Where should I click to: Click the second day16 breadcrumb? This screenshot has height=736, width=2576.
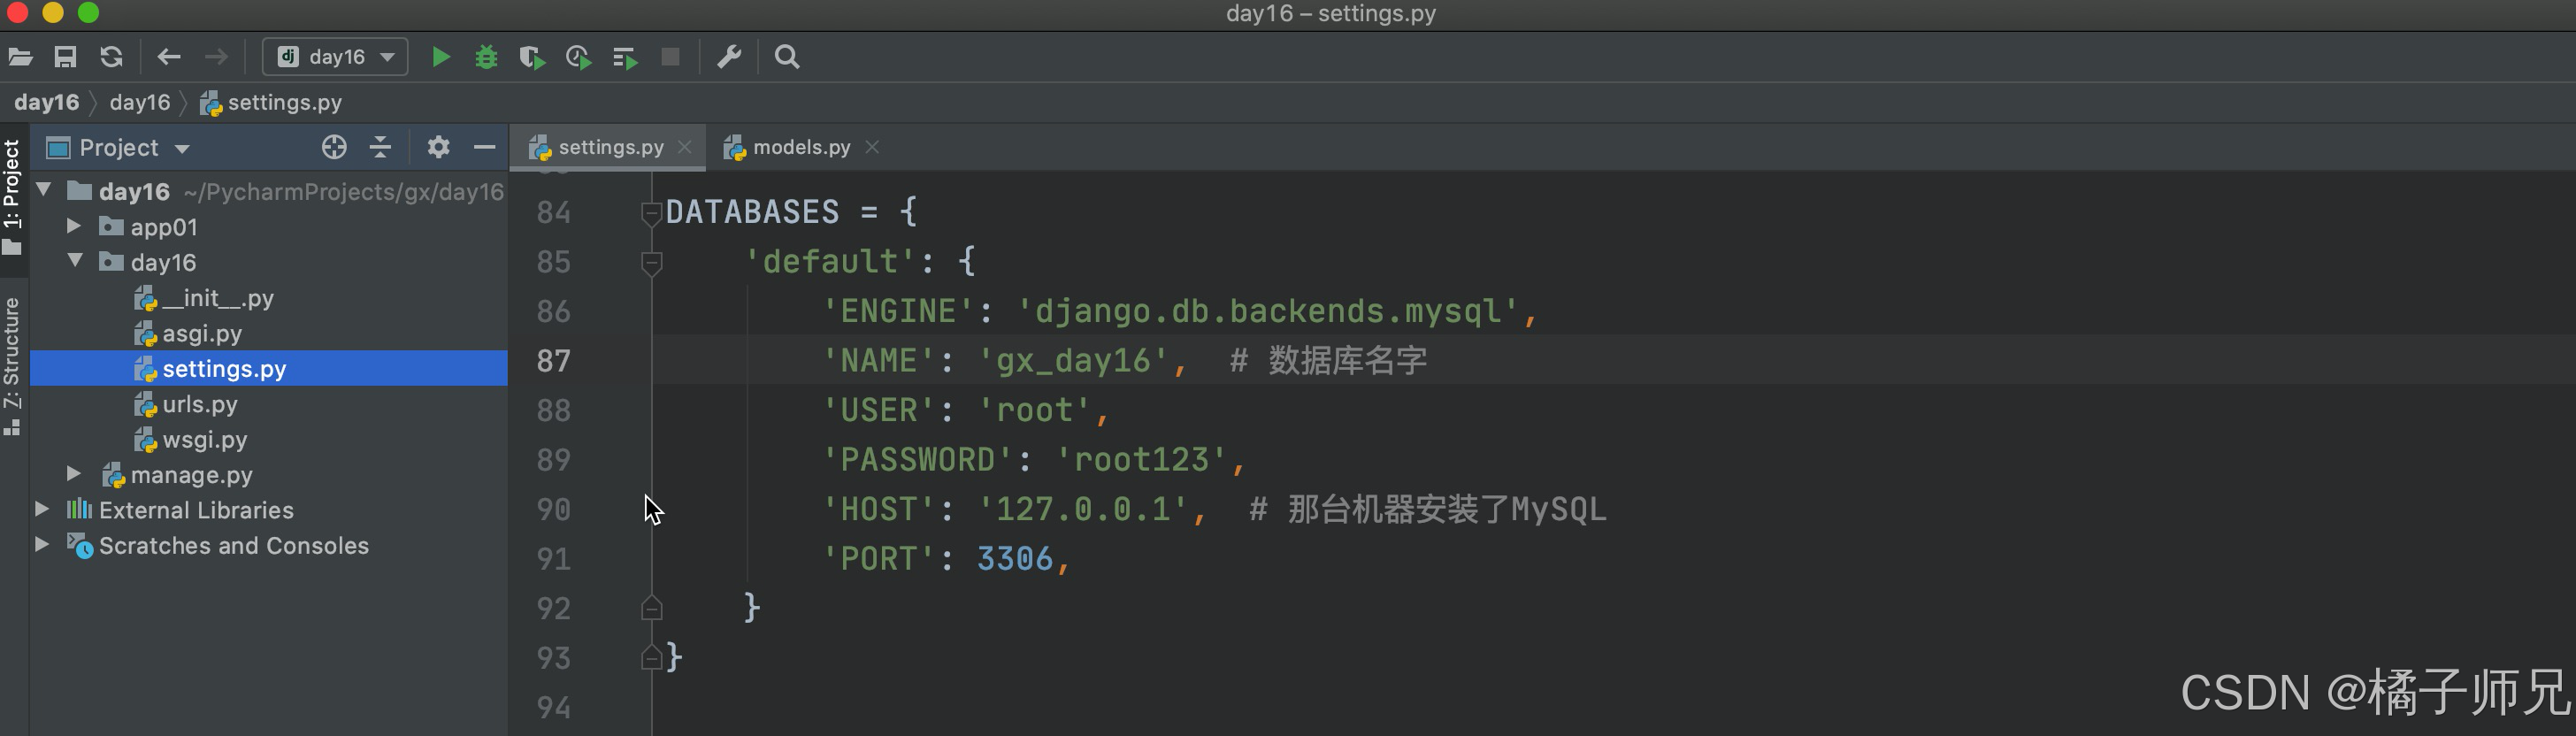tap(140, 102)
